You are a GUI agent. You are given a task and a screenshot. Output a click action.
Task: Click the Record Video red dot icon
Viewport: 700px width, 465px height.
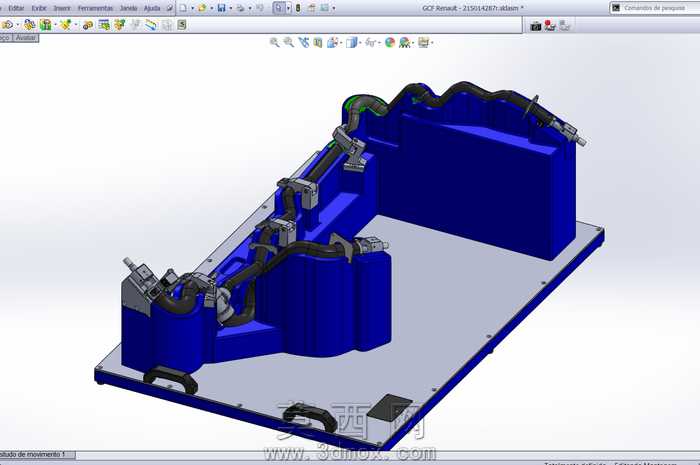pyautogui.click(x=550, y=26)
